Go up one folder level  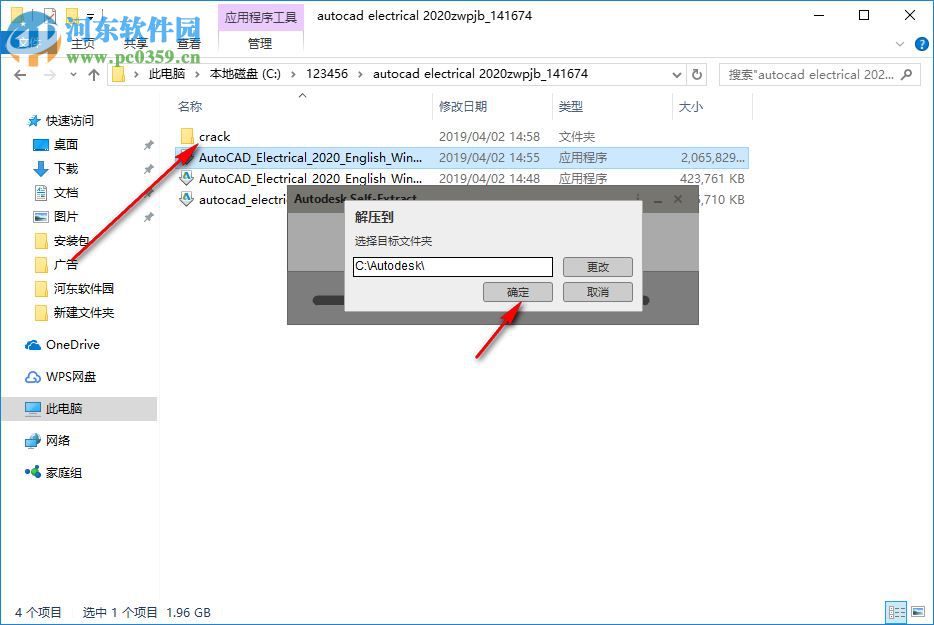[x=93, y=74]
